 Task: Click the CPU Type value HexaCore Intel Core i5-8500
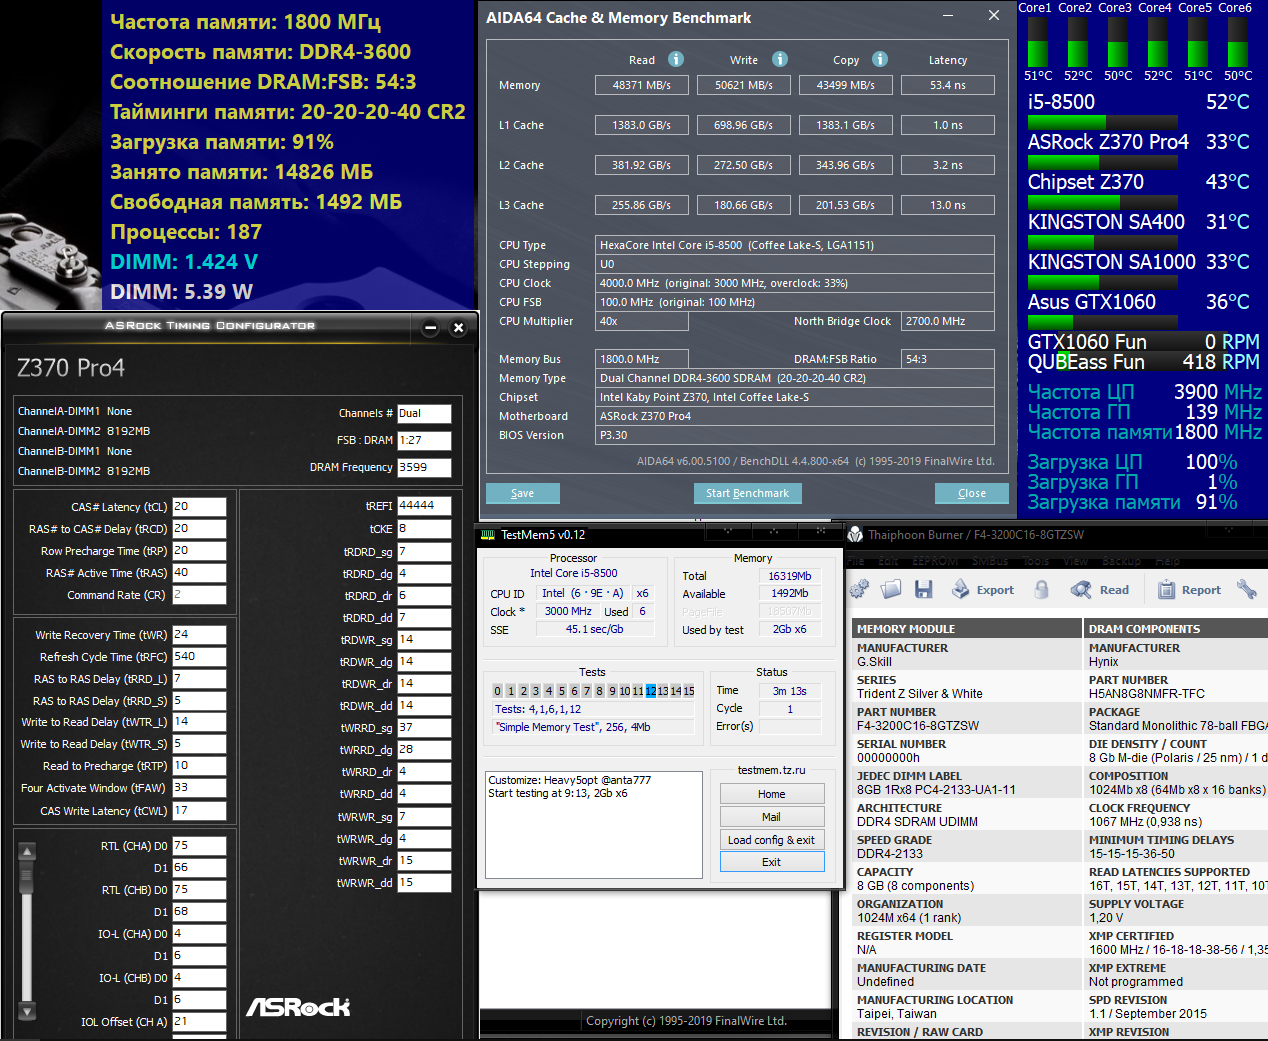pos(795,245)
